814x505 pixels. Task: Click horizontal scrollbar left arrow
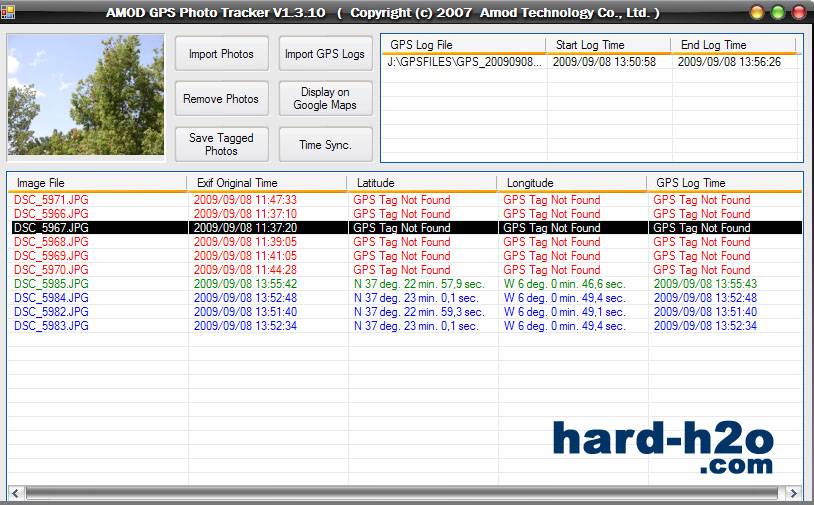click(x=16, y=493)
